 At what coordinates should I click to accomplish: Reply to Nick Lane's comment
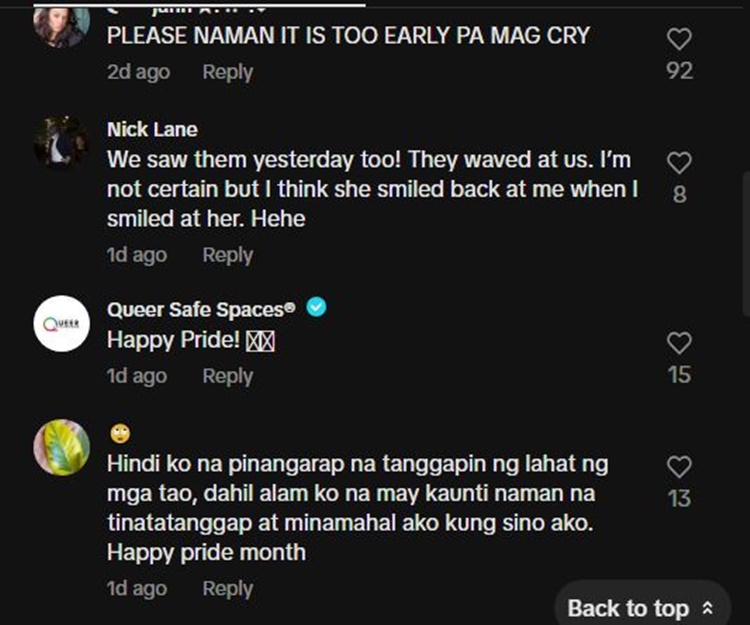click(227, 255)
